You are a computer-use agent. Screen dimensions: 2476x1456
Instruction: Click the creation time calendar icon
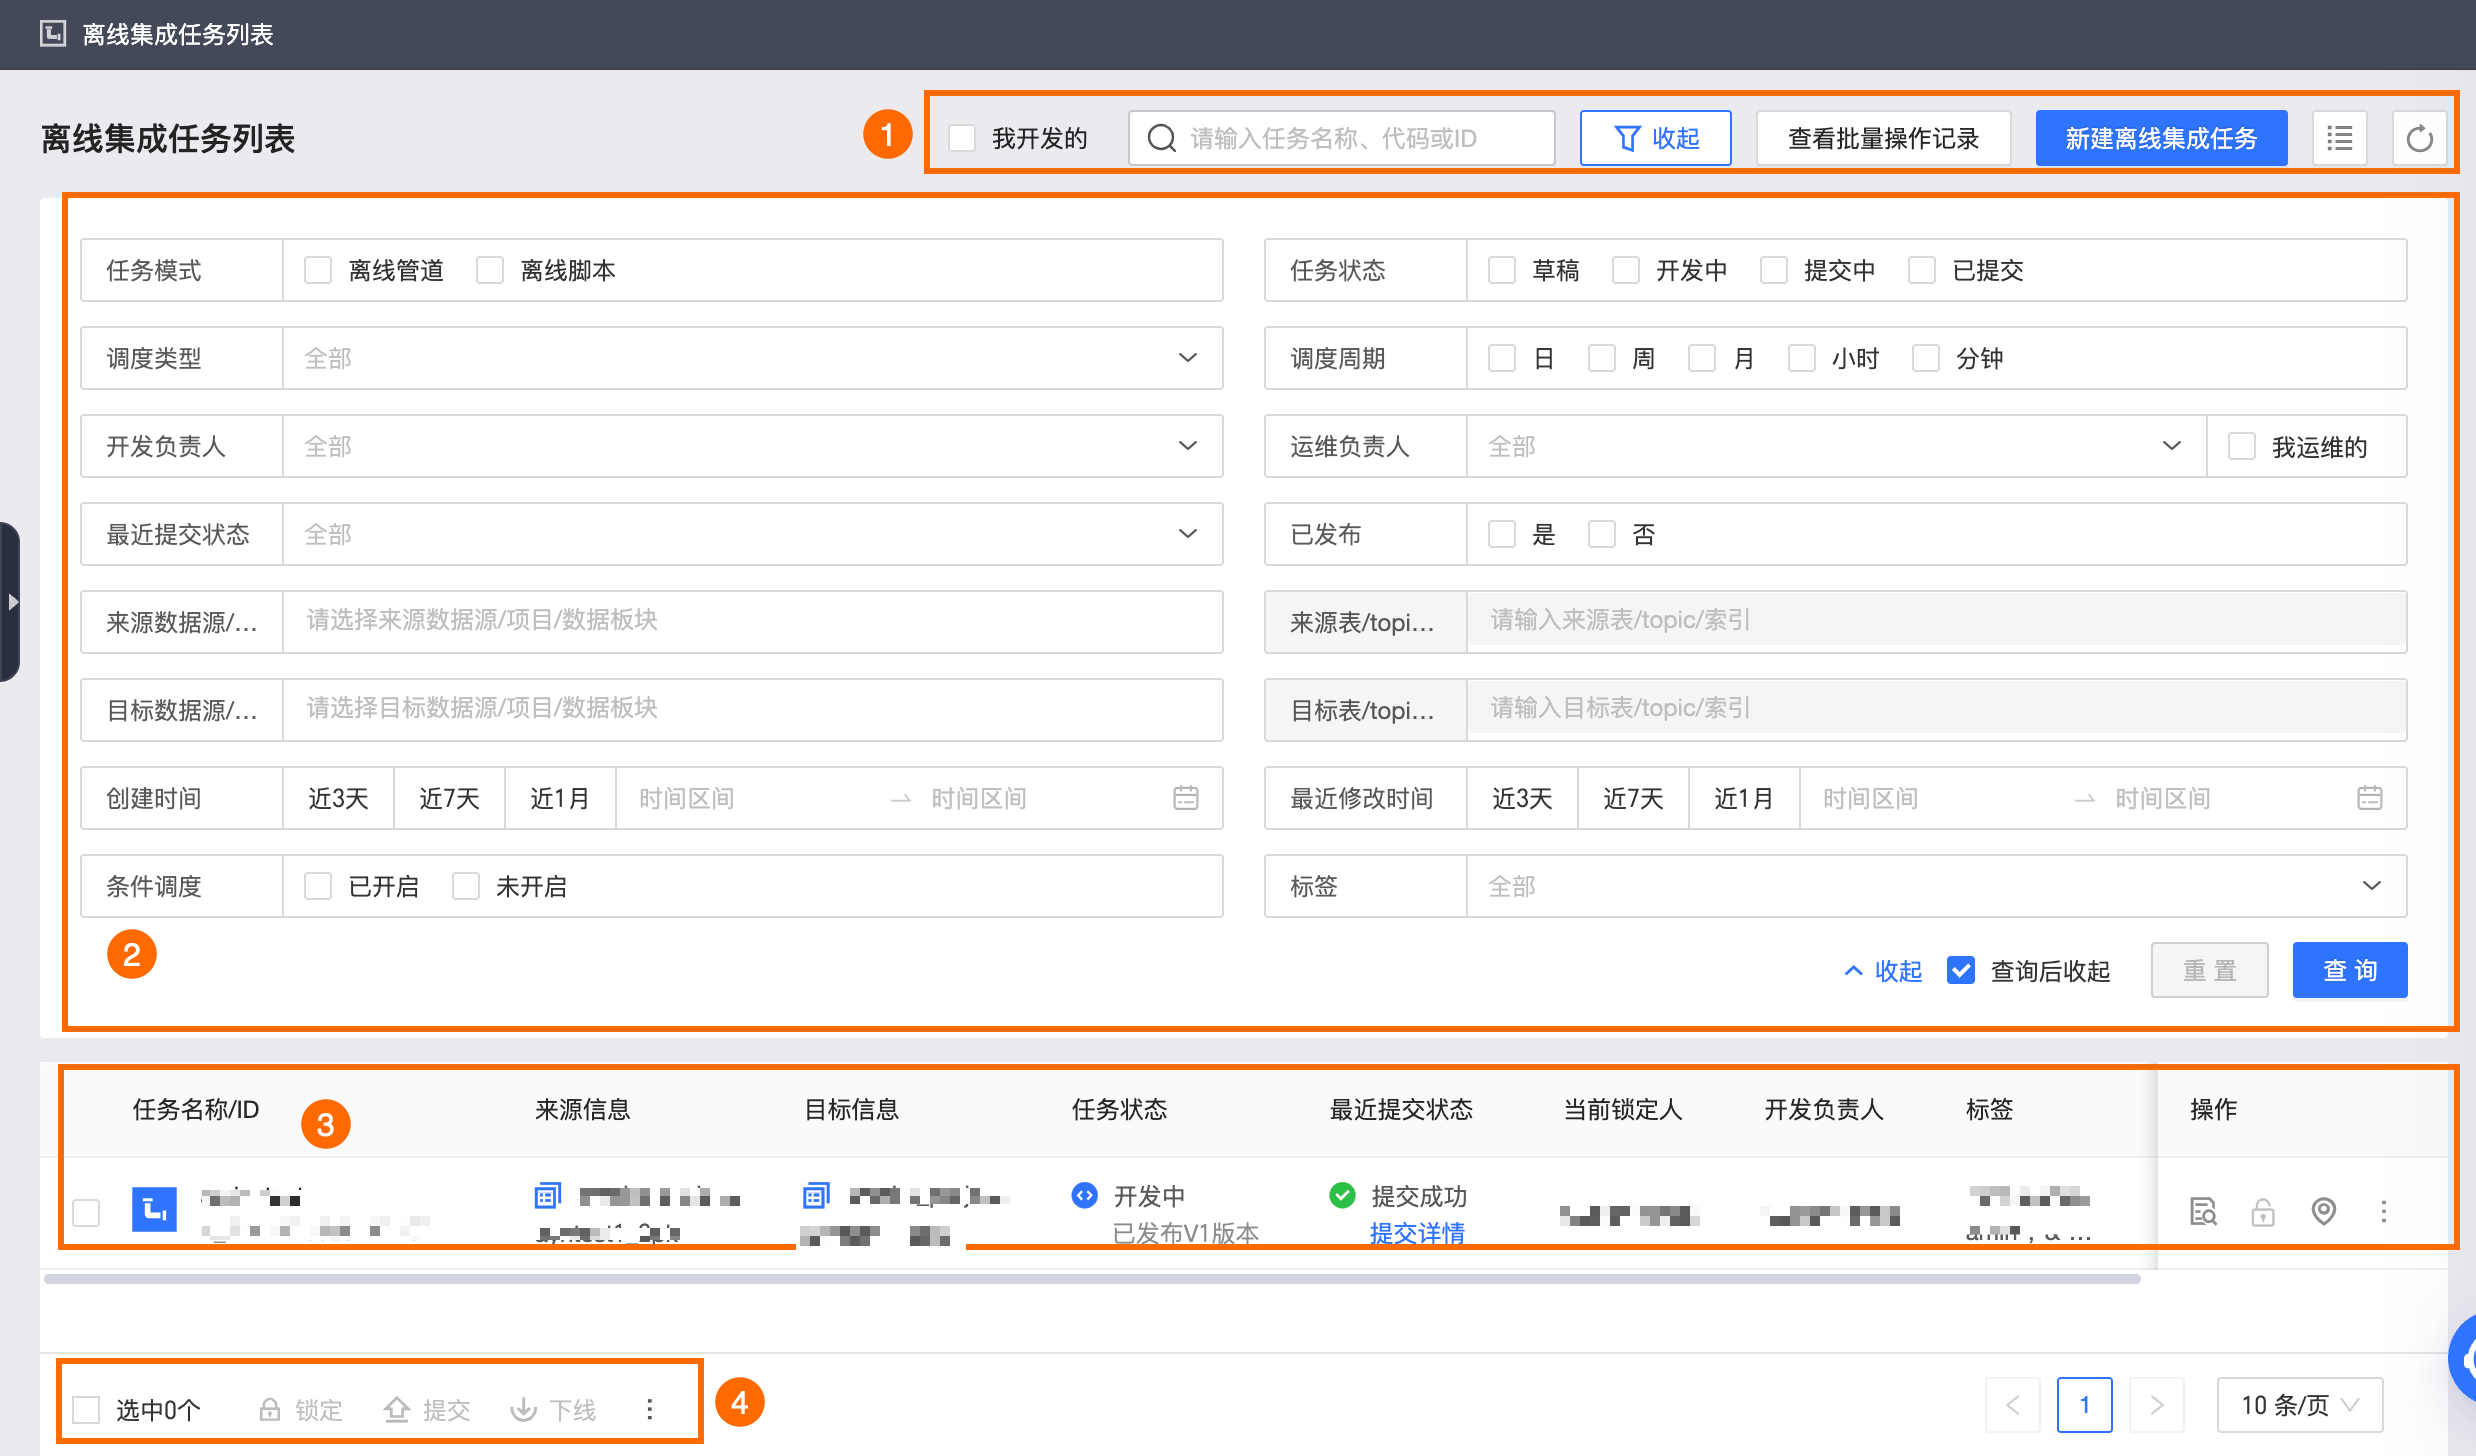tap(1185, 798)
